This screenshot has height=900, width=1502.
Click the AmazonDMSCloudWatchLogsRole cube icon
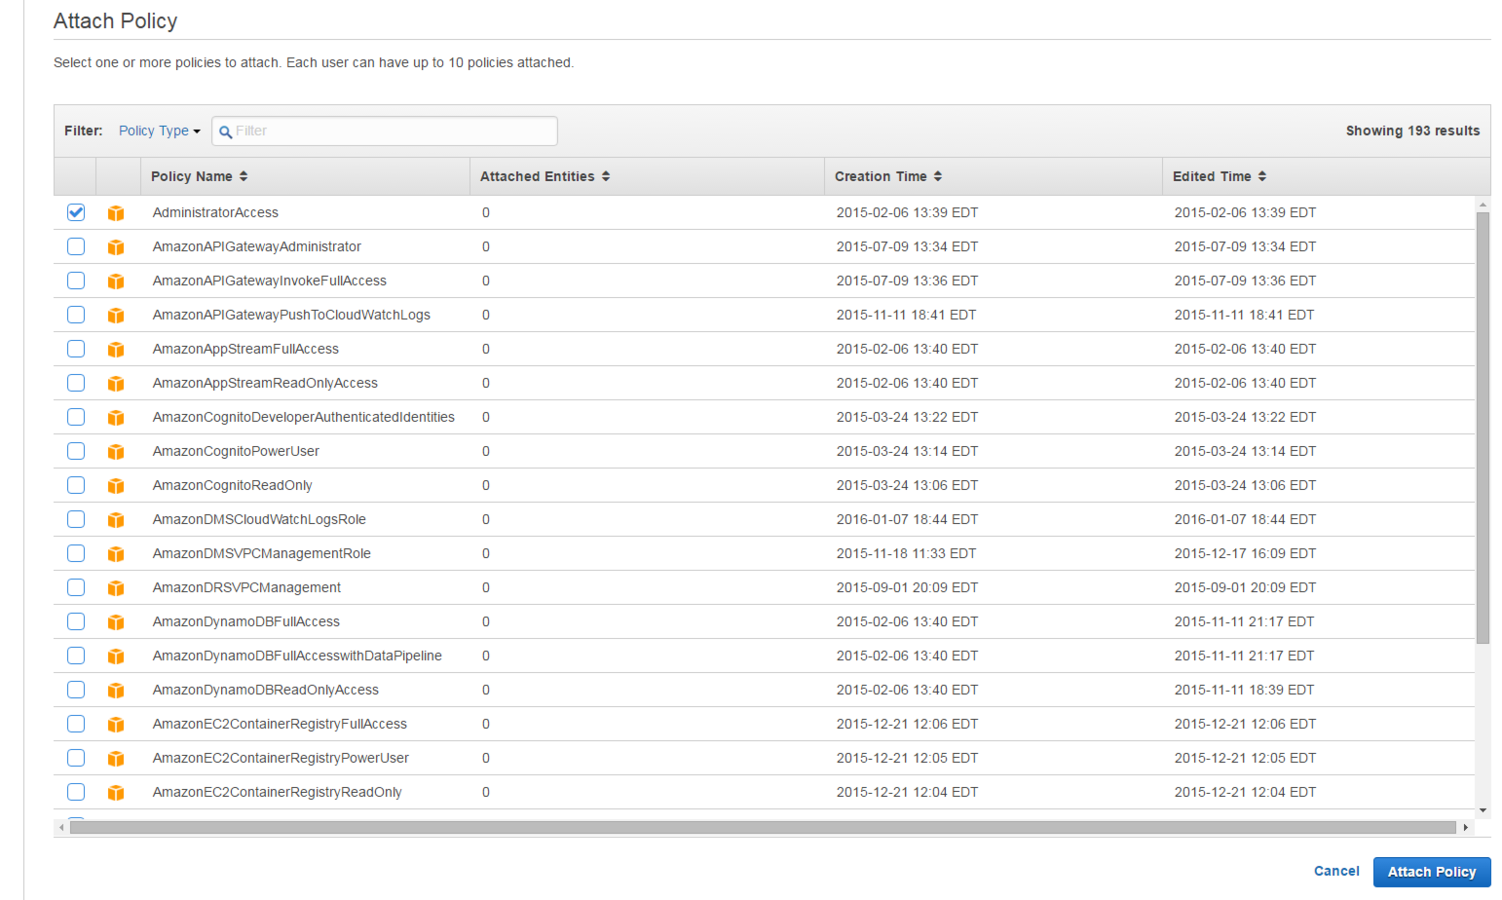116,520
